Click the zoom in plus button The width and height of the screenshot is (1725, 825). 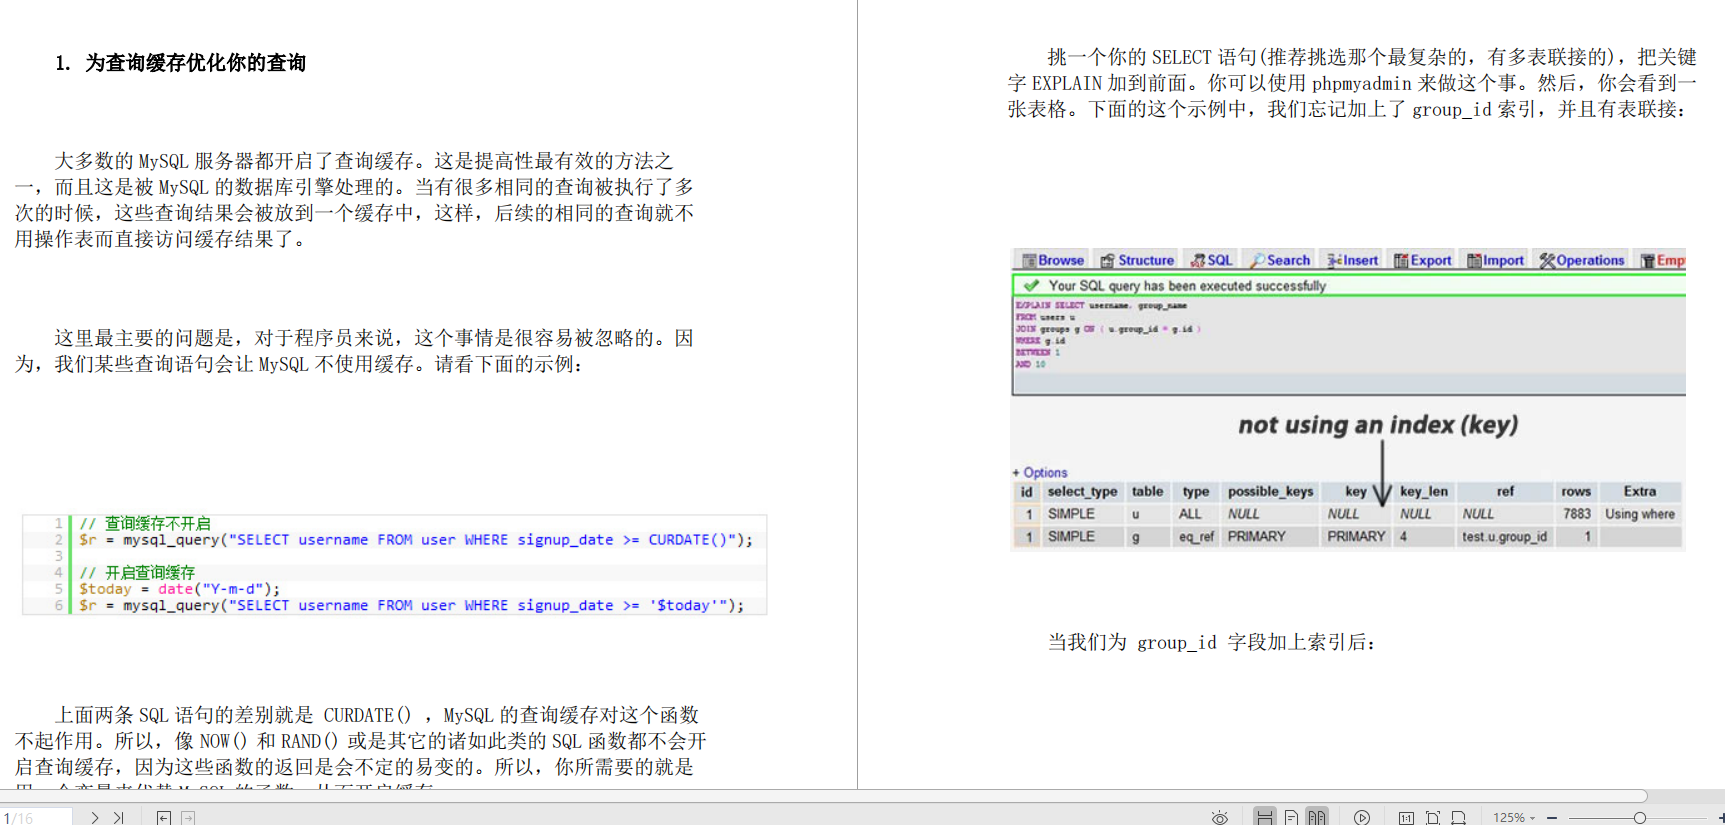(x=1720, y=818)
